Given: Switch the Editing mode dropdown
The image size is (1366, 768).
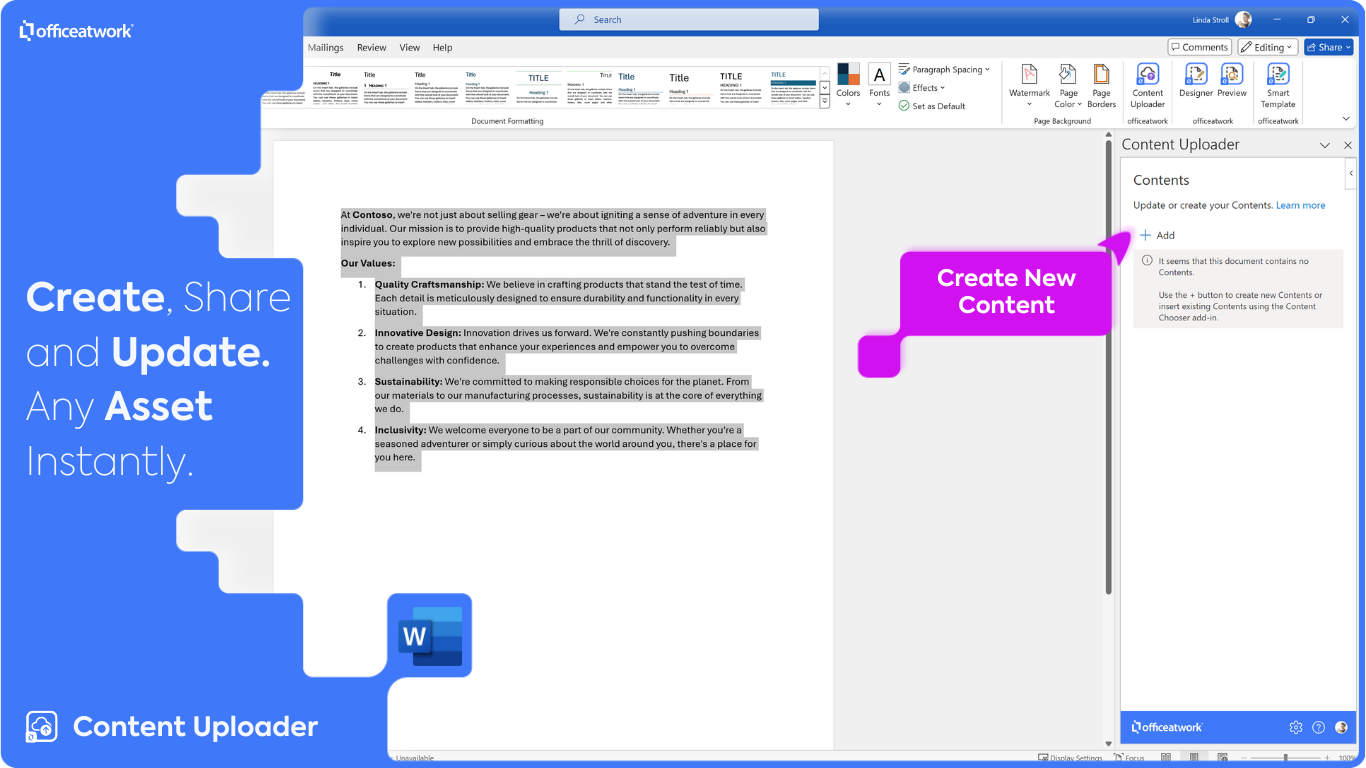Looking at the screenshot, I should [1267, 47].
